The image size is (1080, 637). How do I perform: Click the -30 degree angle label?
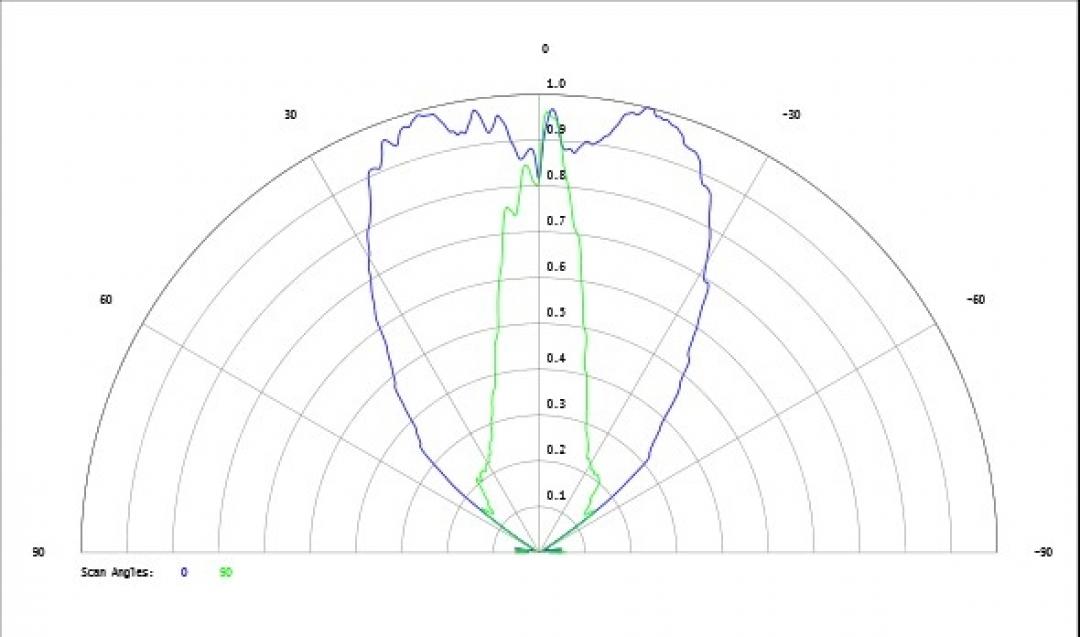(x=791, y=114)
